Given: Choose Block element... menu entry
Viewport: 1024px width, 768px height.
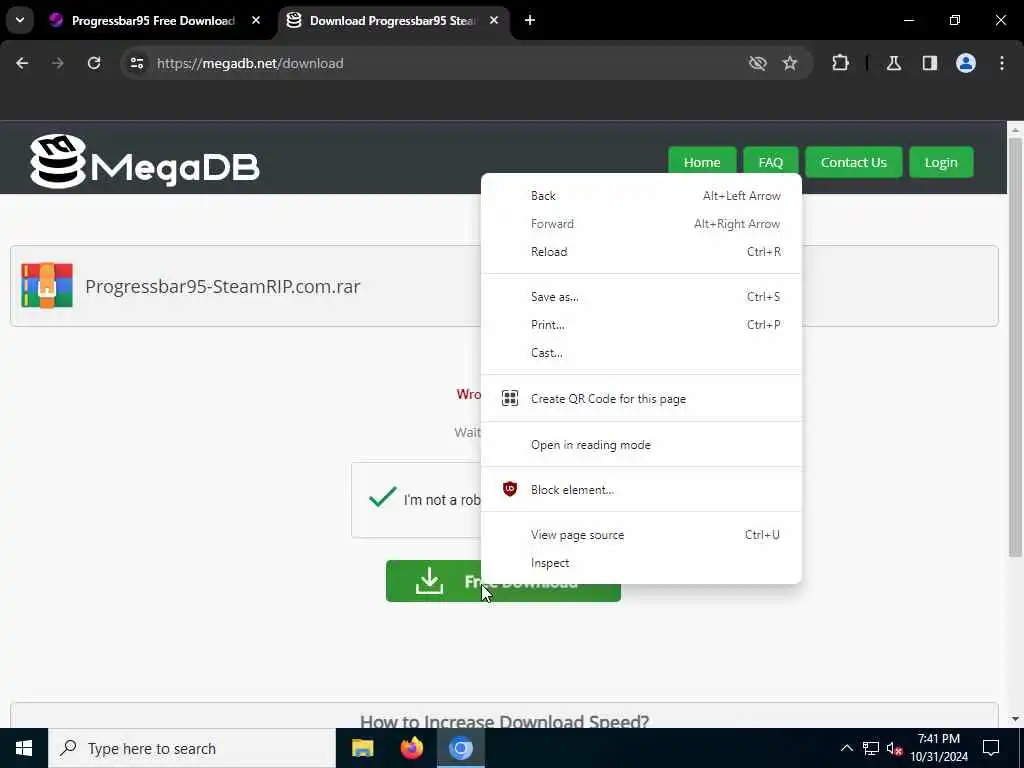Looking at the screenshot, I should (641, 490).
